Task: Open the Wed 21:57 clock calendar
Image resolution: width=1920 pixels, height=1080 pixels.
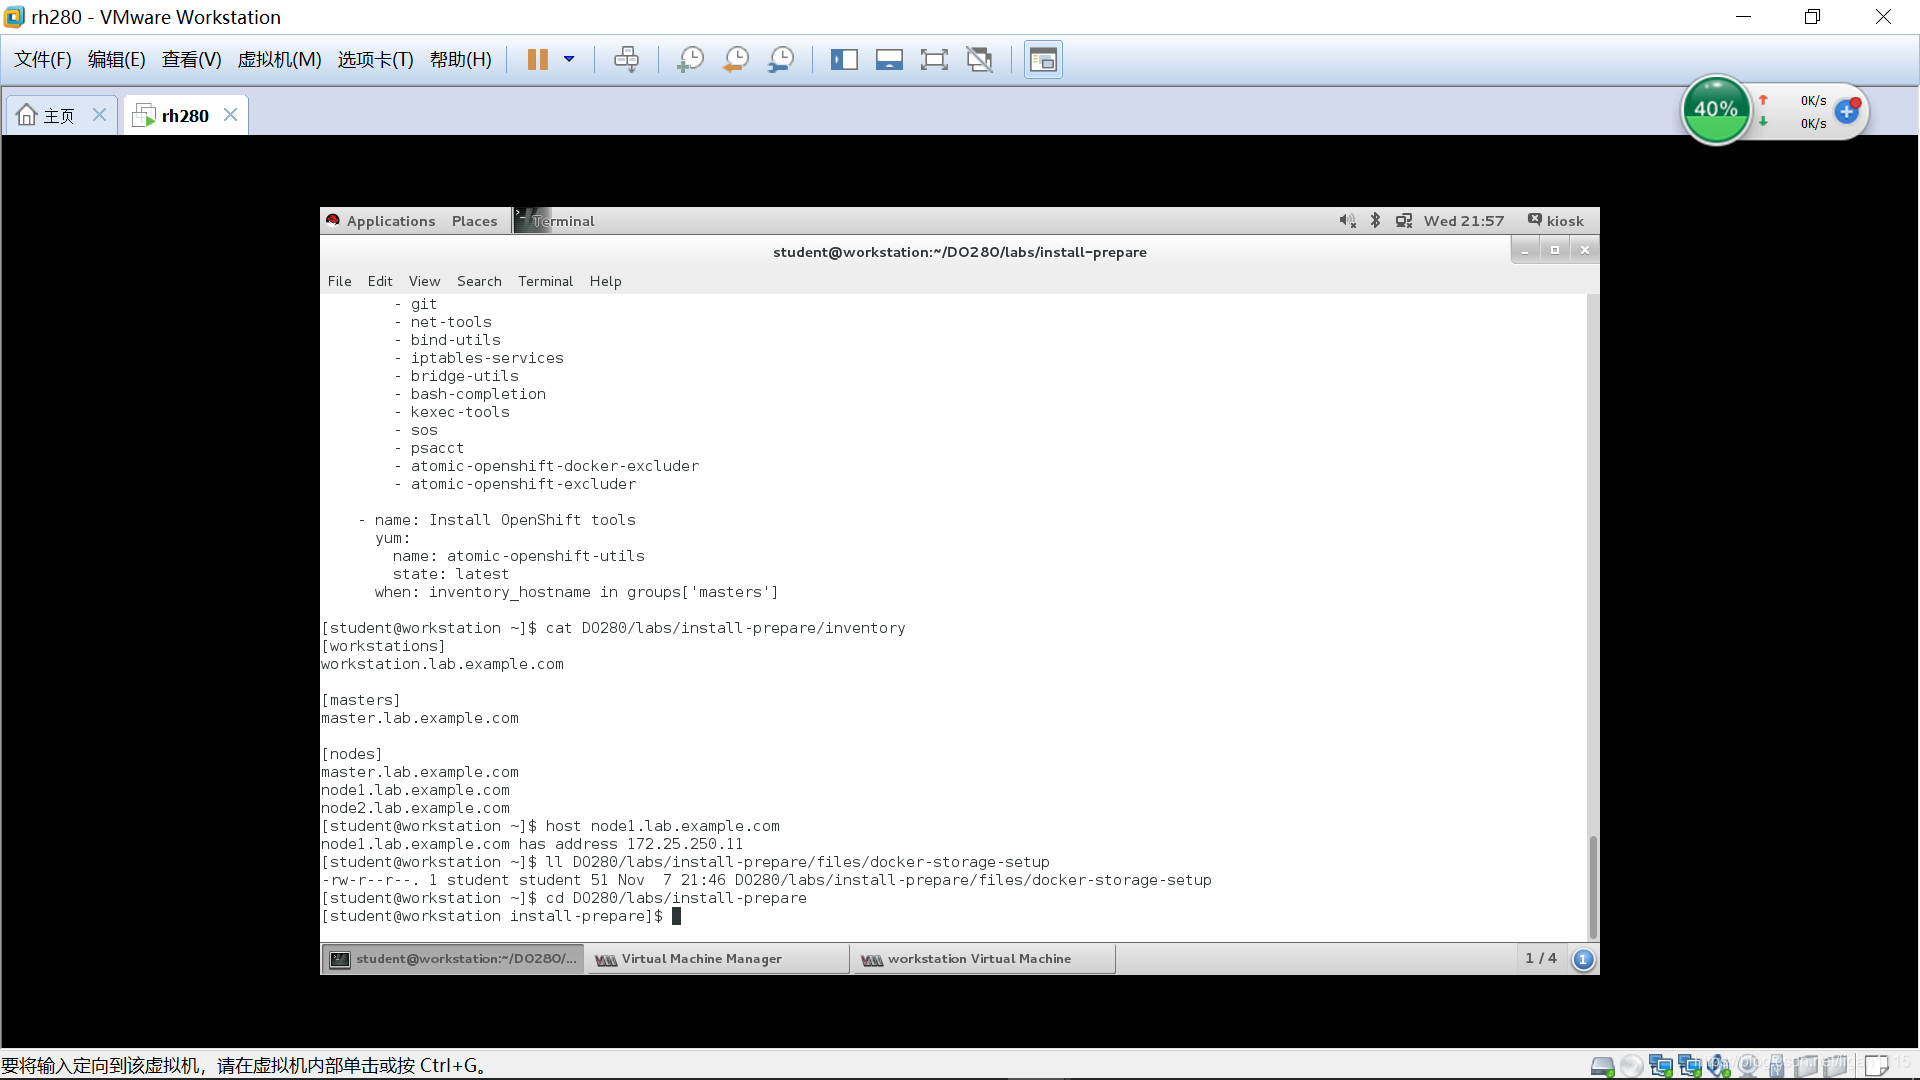Action: [x=1463, y=220]
